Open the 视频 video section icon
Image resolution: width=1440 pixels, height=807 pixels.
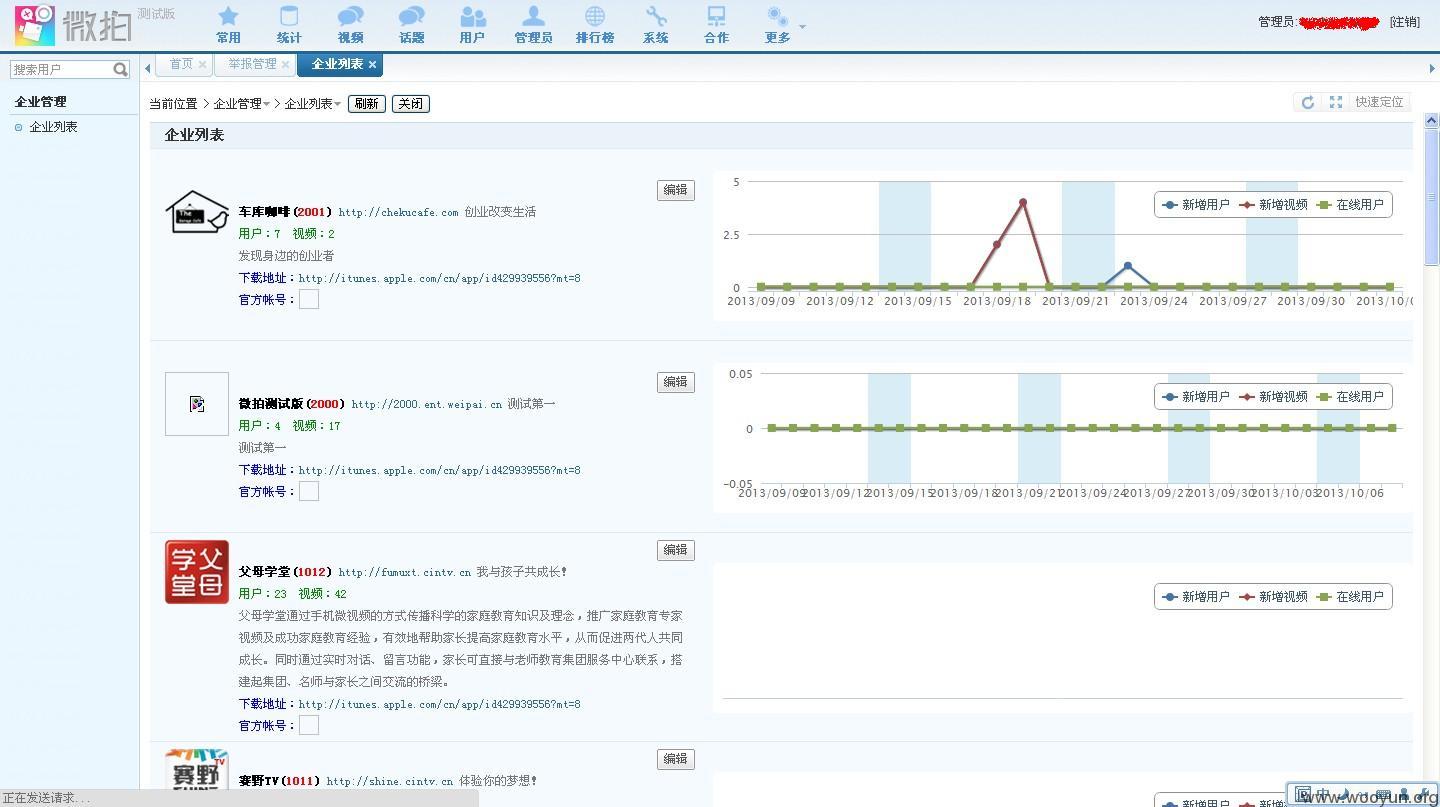350,17
